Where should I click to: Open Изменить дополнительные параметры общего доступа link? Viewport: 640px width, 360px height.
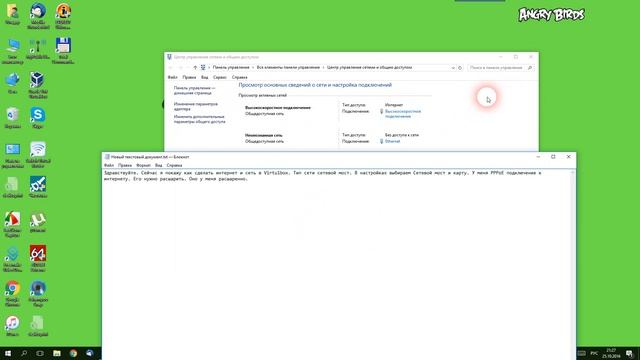pyautogui.click(x=199, y=119)
